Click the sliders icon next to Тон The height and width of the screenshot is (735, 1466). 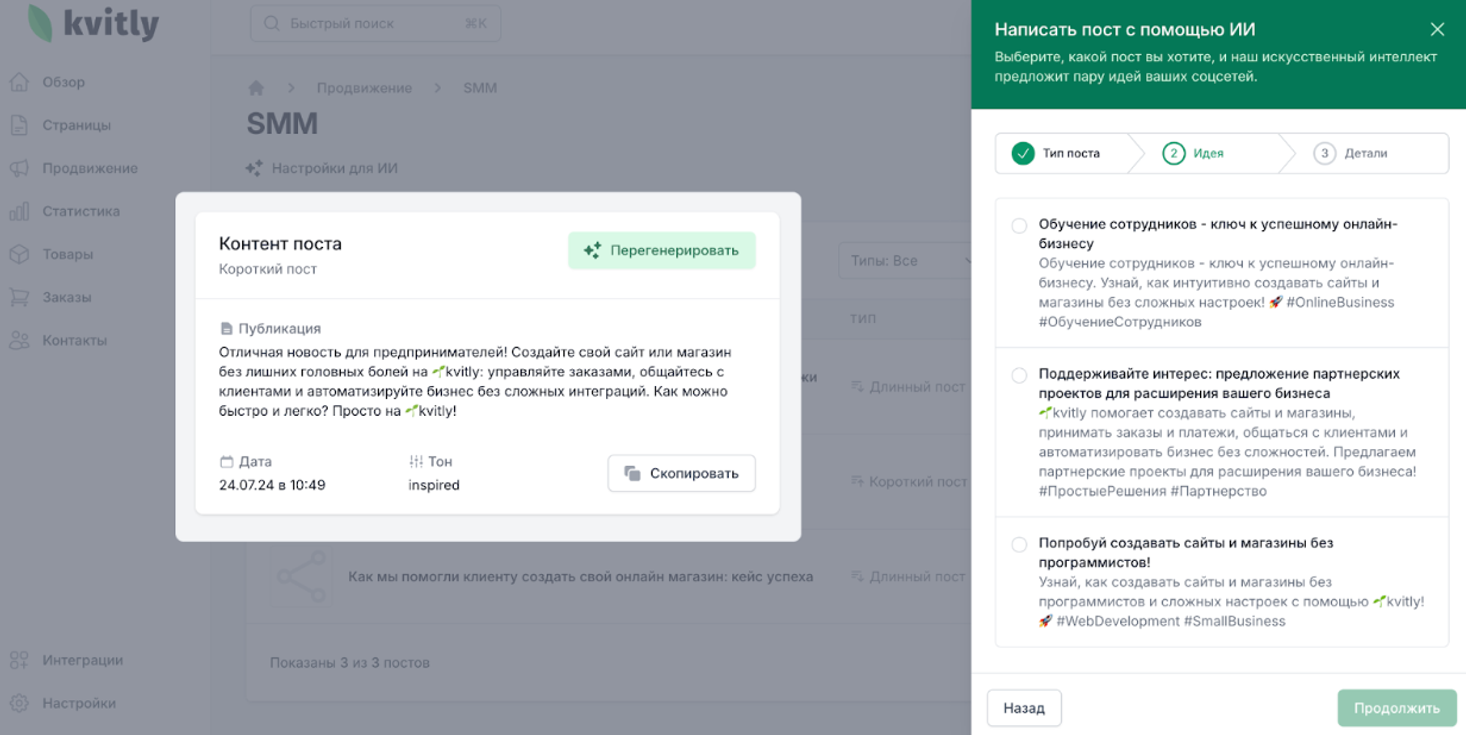tap(415, 462)
